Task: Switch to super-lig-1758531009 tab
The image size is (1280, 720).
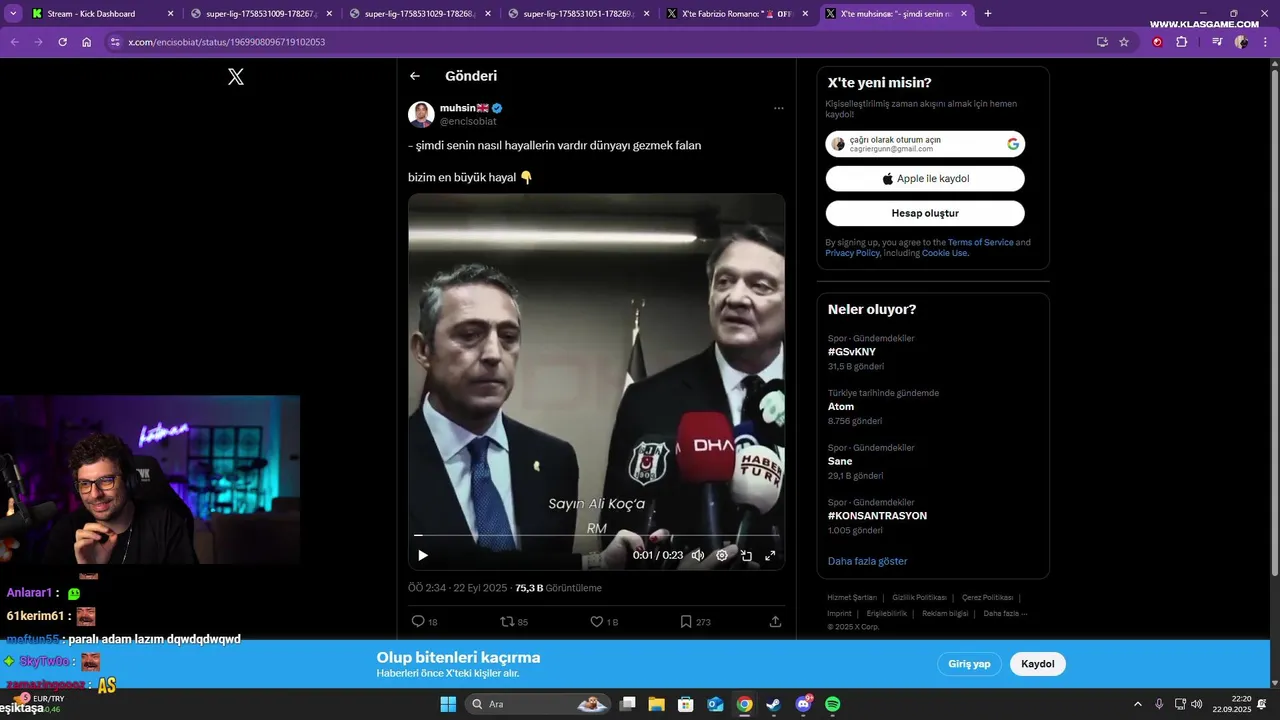Action: (261, 14)
